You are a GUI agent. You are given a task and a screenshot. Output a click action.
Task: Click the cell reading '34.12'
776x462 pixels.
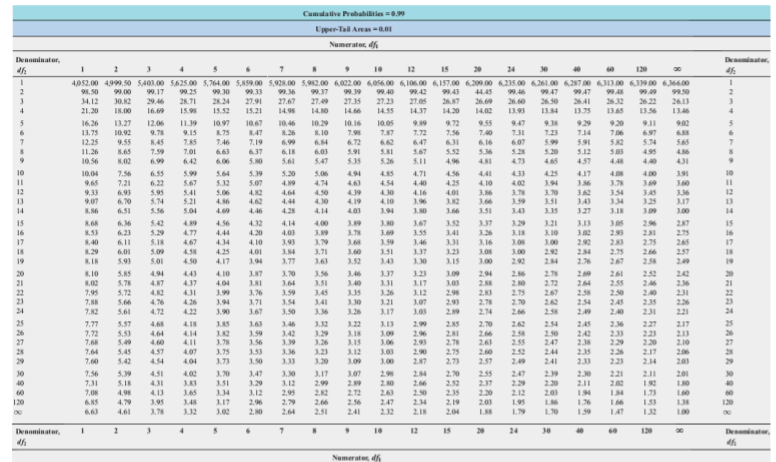(x=90, y=101)
